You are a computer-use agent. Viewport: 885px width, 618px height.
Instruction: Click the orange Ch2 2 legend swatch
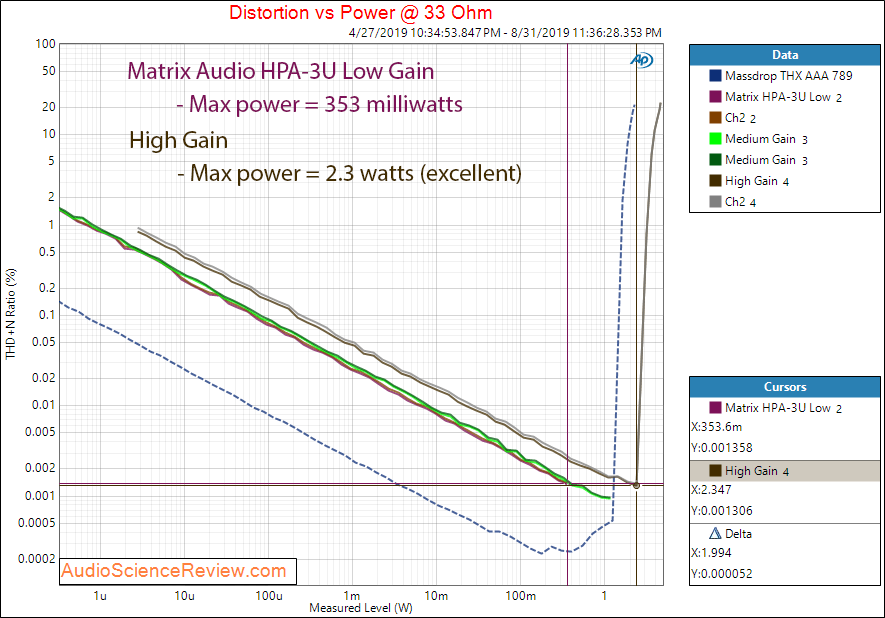[715, 117]
